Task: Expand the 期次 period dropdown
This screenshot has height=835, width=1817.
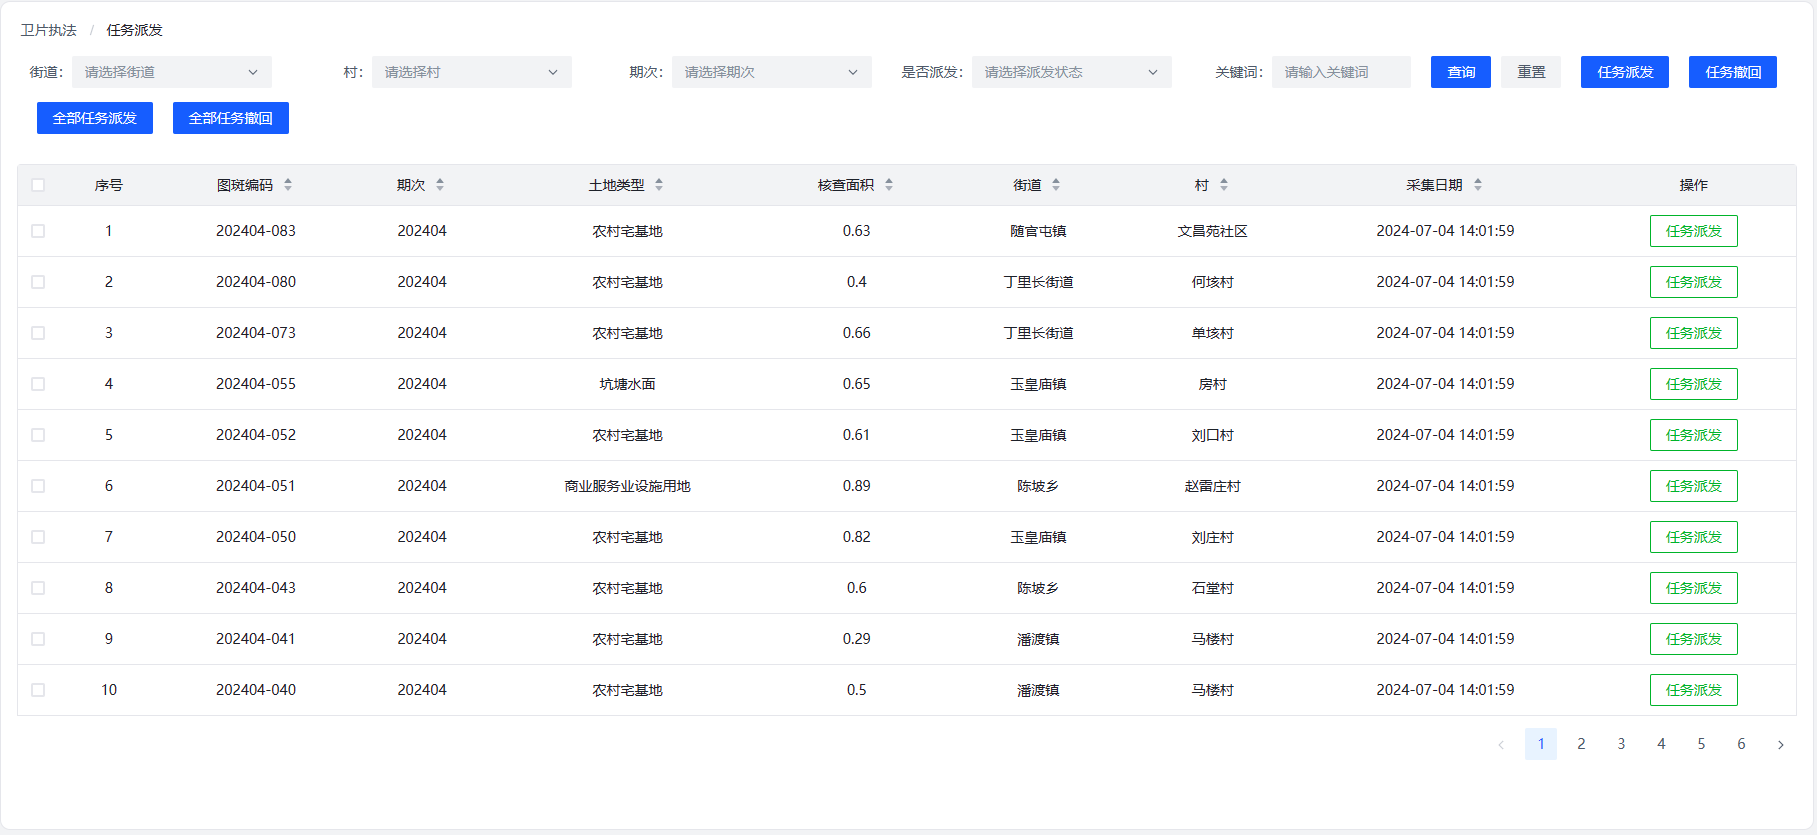Action: [x=771, y=72]
